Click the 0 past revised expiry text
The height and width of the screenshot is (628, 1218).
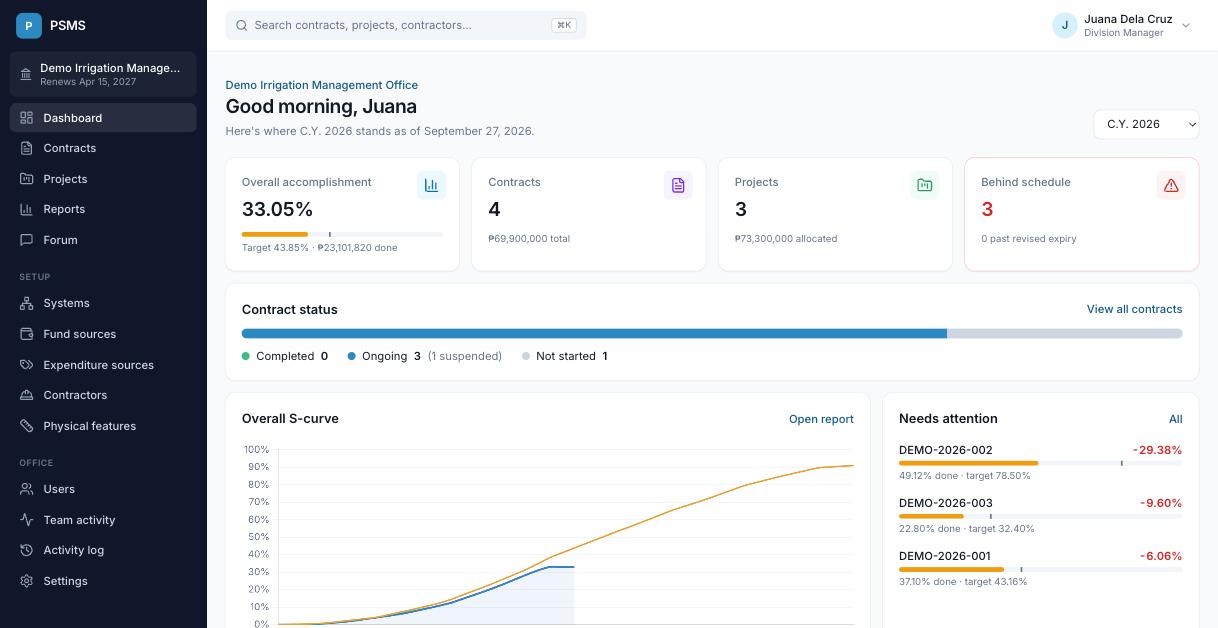click(x=1029, y=239)
